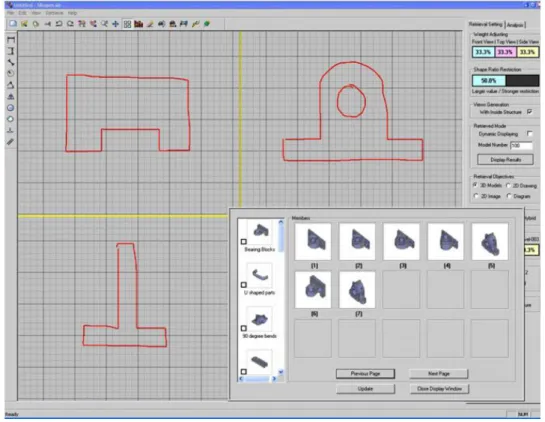The height and width of the screenshot is (422, 545).
Task: Click the green folder open icon
Action: [24, 24]
